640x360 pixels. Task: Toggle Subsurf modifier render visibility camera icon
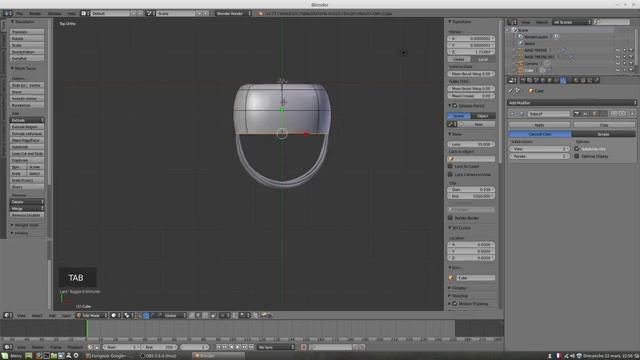coord(576,113)
